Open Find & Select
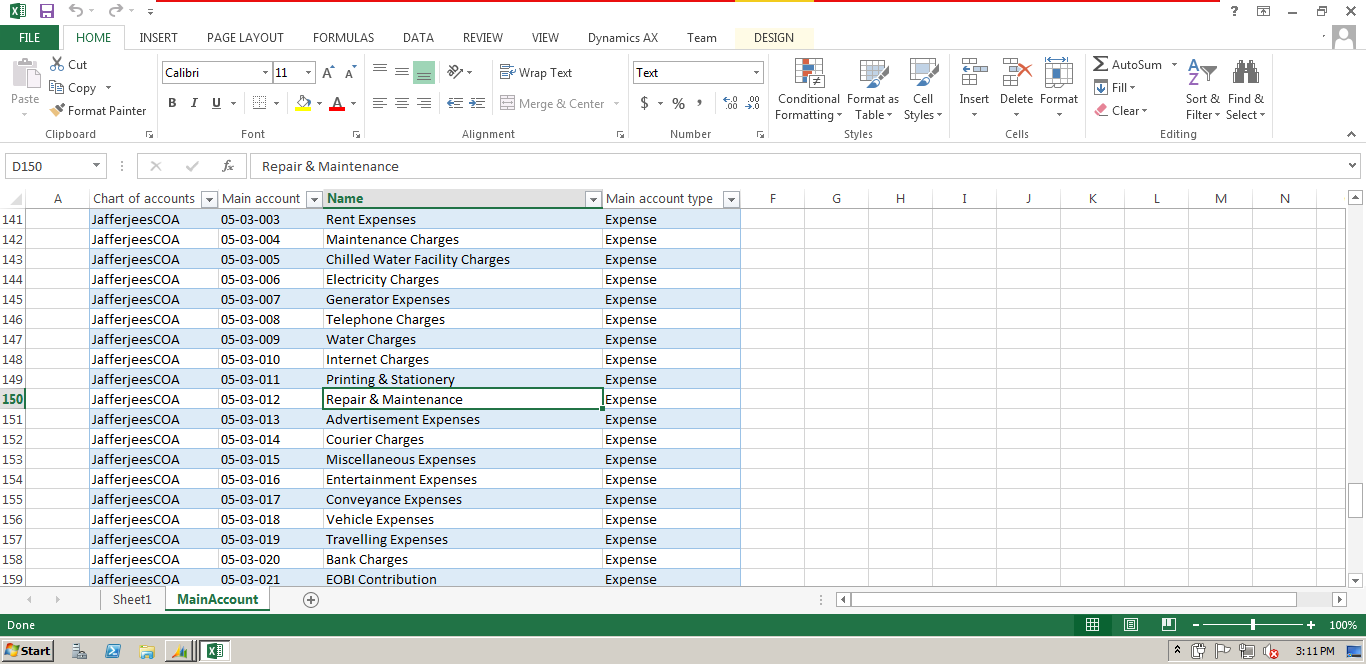Viewport: 1366px width, 664px height. coord(1245,90)
